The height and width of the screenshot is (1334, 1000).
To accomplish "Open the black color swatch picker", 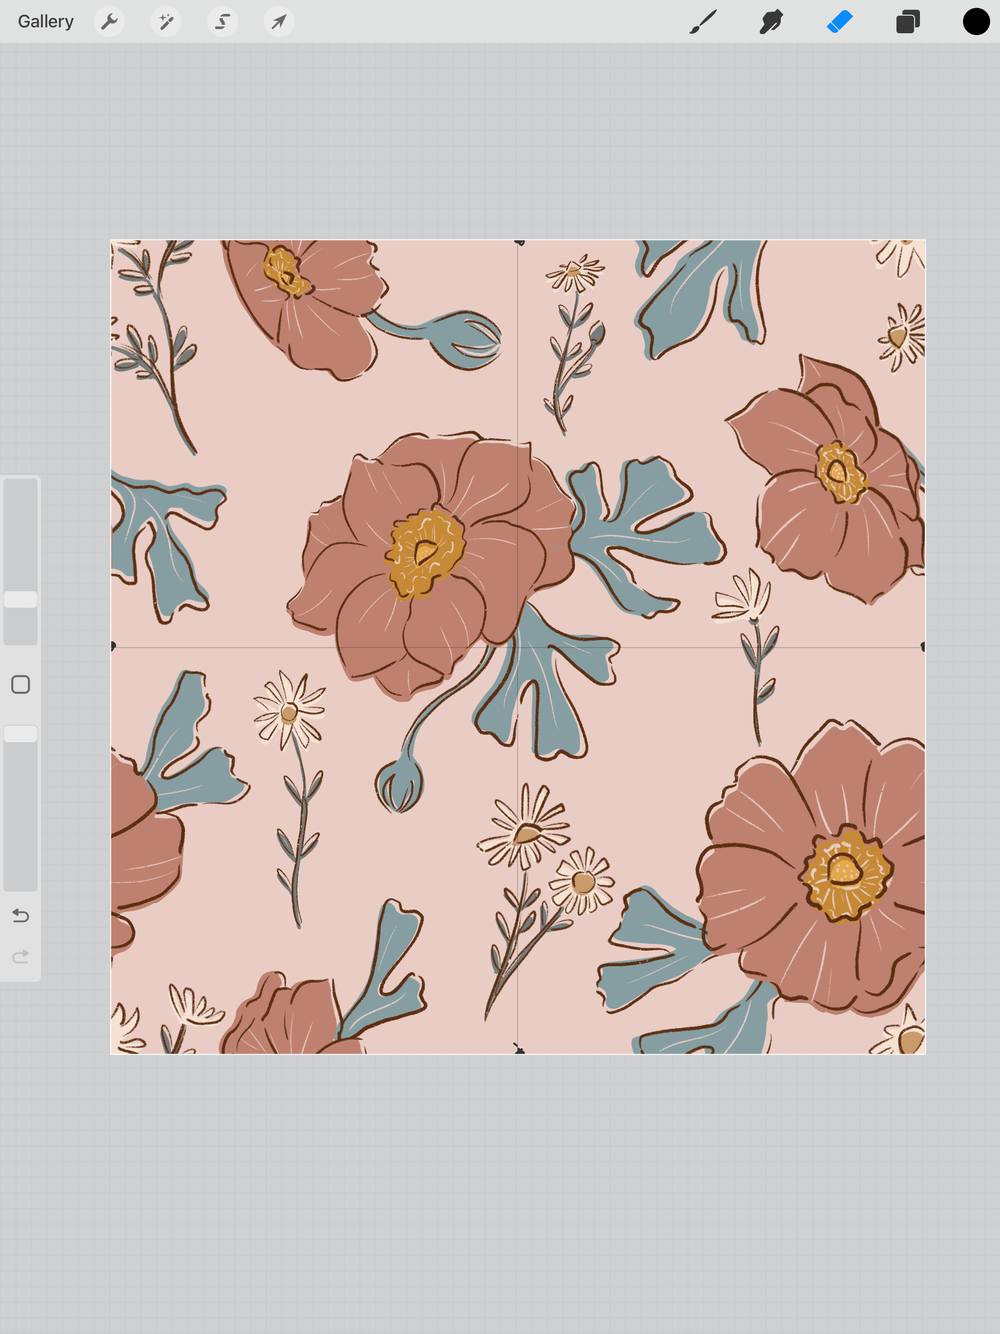I will (x=976, y=21).
